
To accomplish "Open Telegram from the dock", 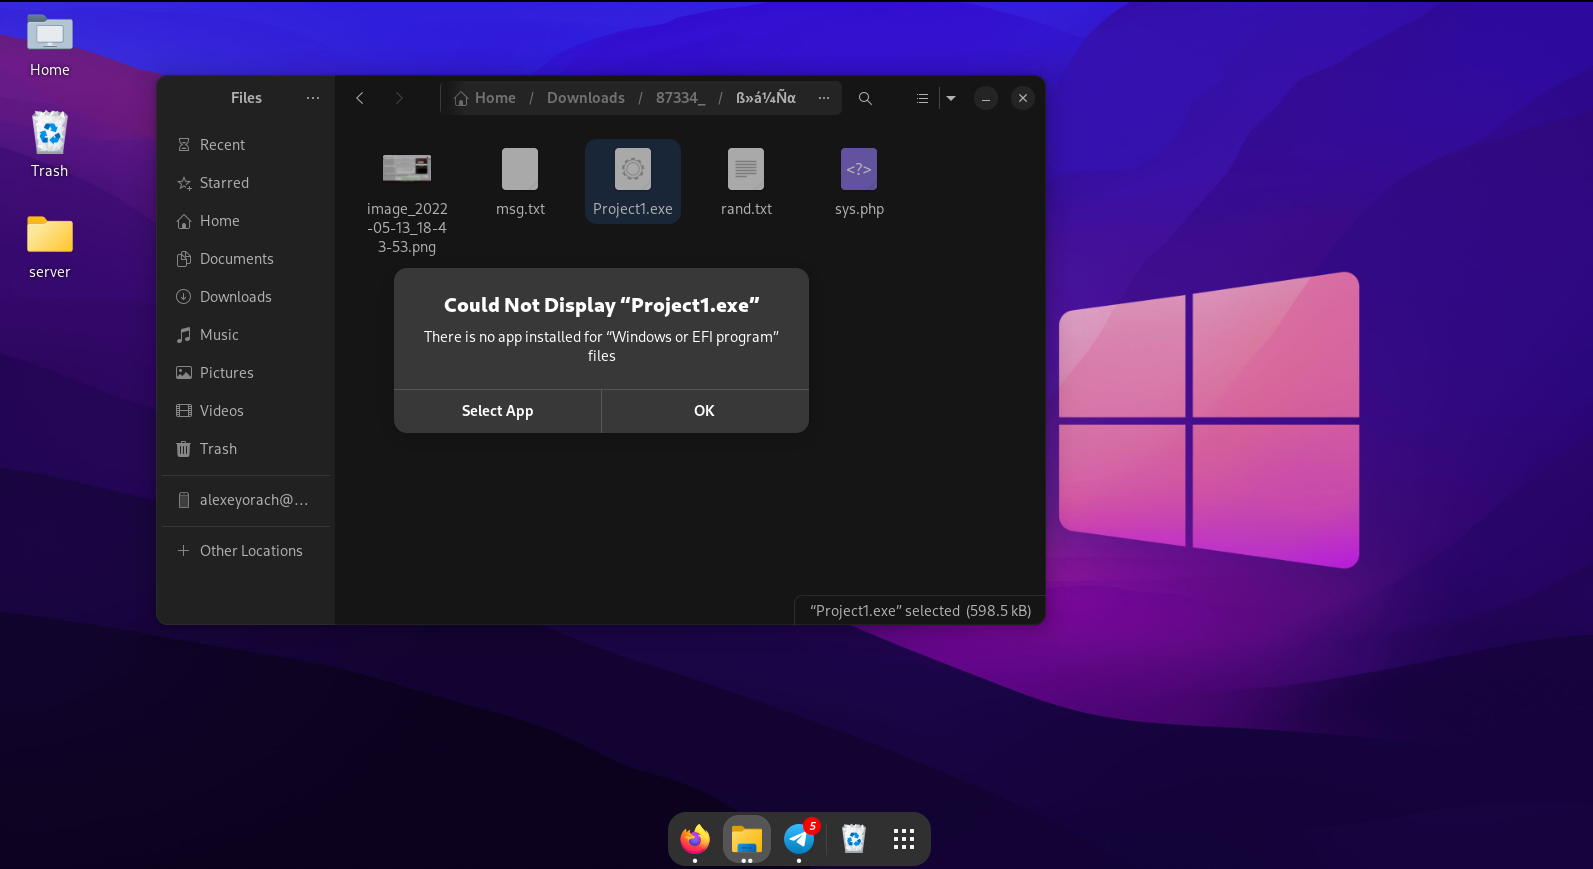I will coord(799,839).
